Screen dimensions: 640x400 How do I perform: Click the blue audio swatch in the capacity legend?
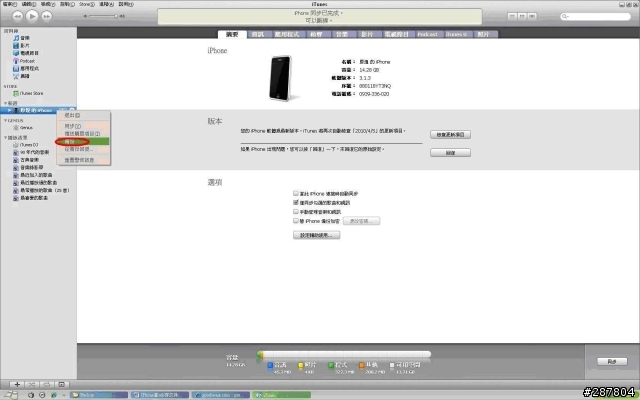tap(270, 365)
